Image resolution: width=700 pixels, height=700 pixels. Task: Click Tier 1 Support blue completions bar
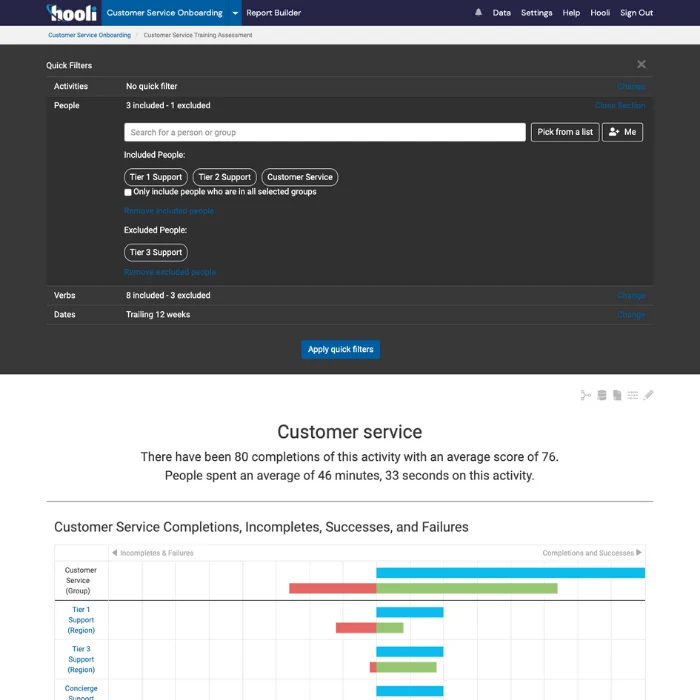coord(410,612)
